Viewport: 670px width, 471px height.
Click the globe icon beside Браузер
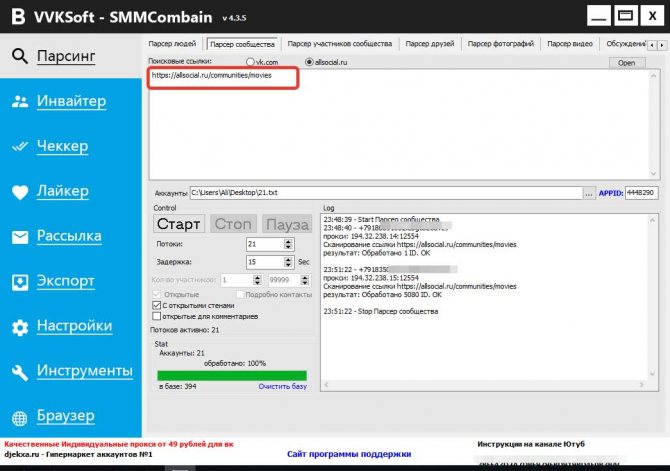point(20,418)
